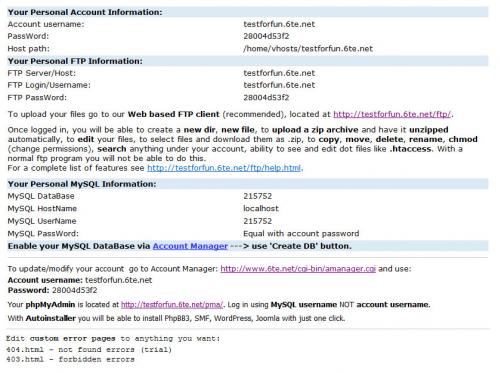Viewport: 500px width, 373px height.
Task: Click the Account Manager link in MySQL banner
Action: (x=190, y=246)
